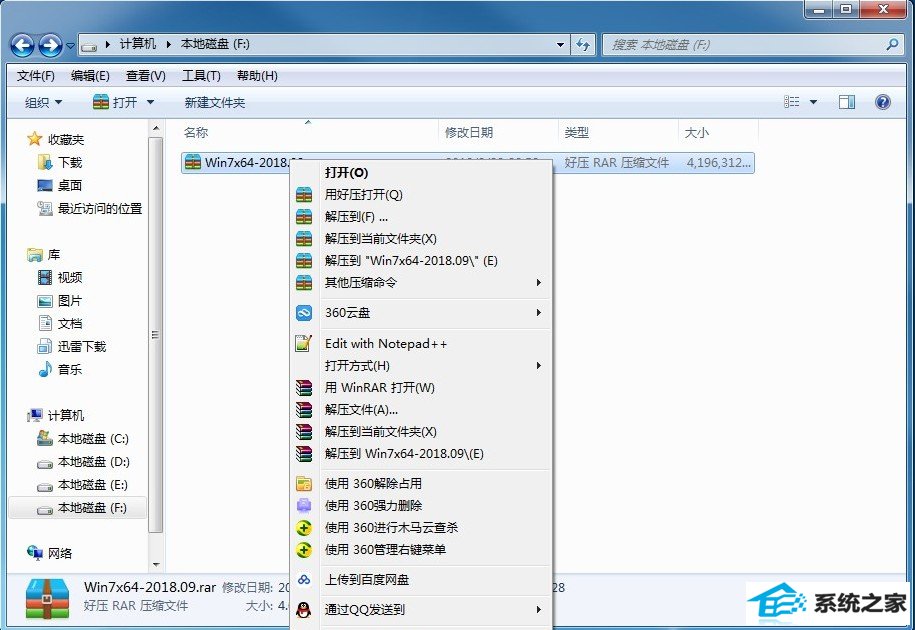Open the 组织 dropdown

43,103
